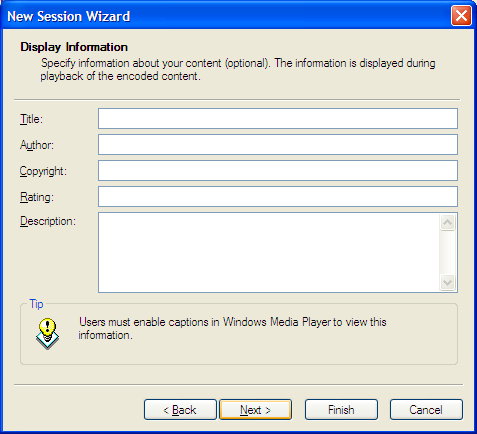Proceed with the Next button
477x434 pixels.
(x=255, y=410)
